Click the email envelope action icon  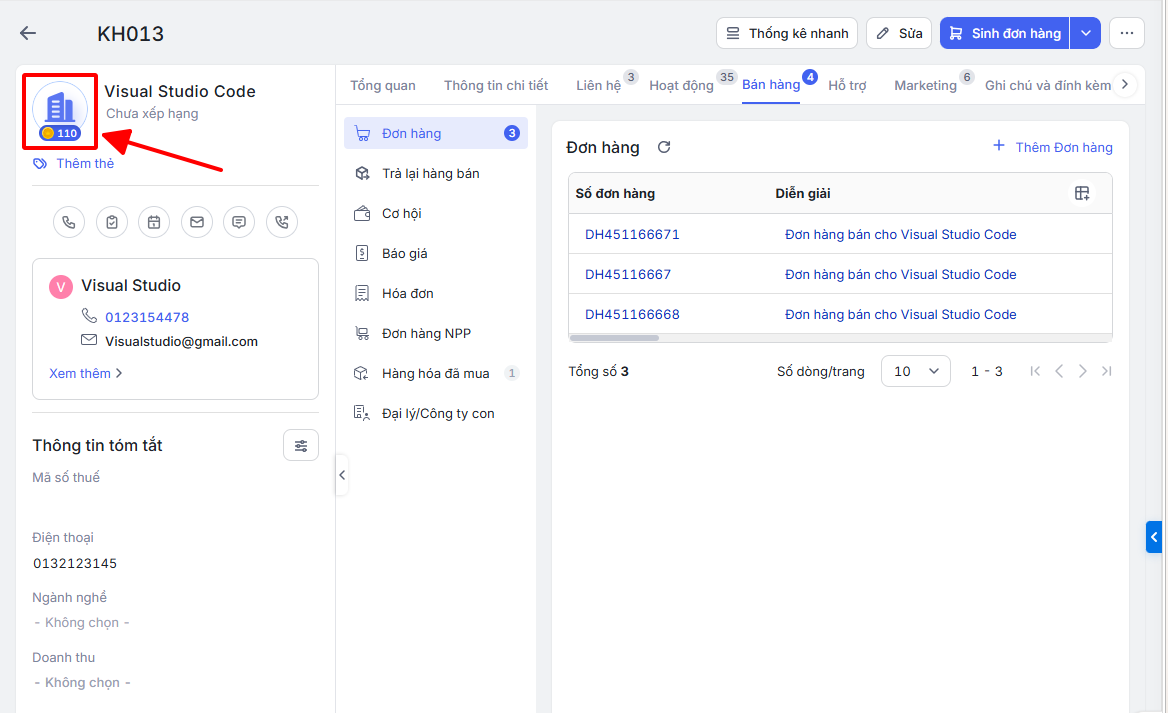point(197,222)
